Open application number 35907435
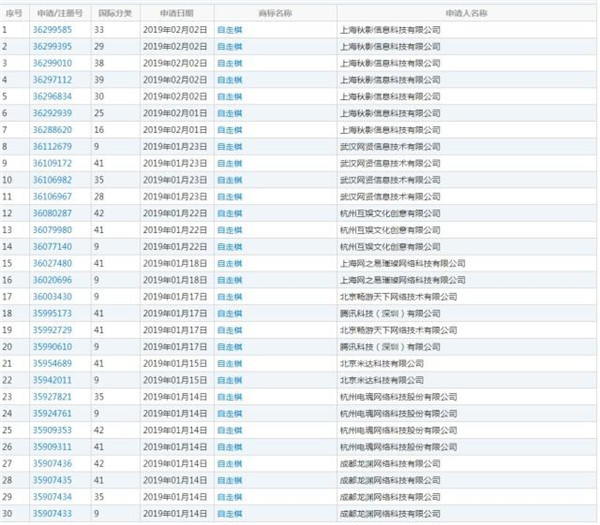This screenshot has height=525, width=600. (x=52, y=480)
